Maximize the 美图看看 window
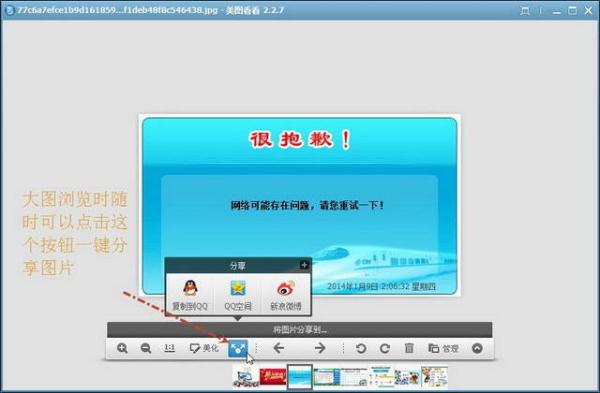Image resolution: width=600 pixels, height=393 pixels. coord(572,11)
